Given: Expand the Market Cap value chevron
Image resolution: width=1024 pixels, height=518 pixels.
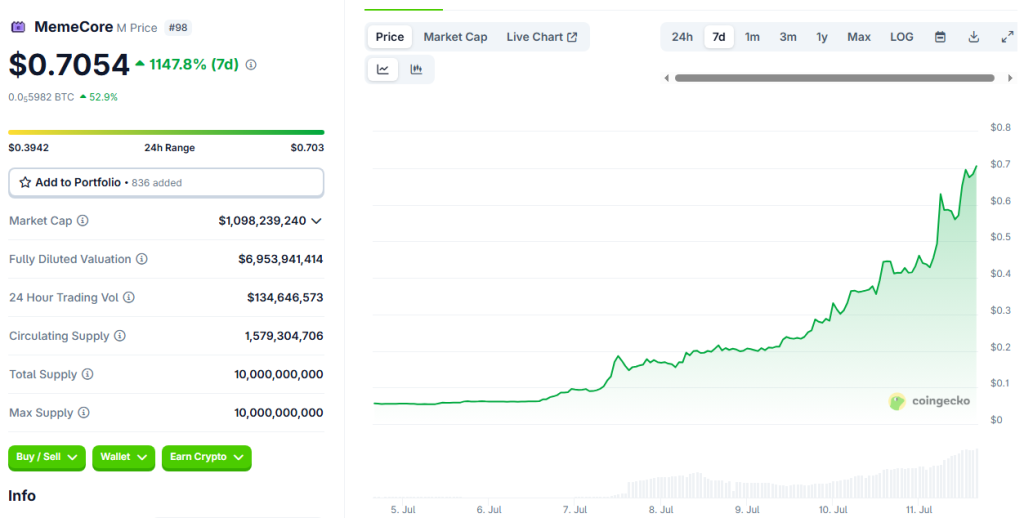Looking at the screenshot, I should click(x=317, y=221).
